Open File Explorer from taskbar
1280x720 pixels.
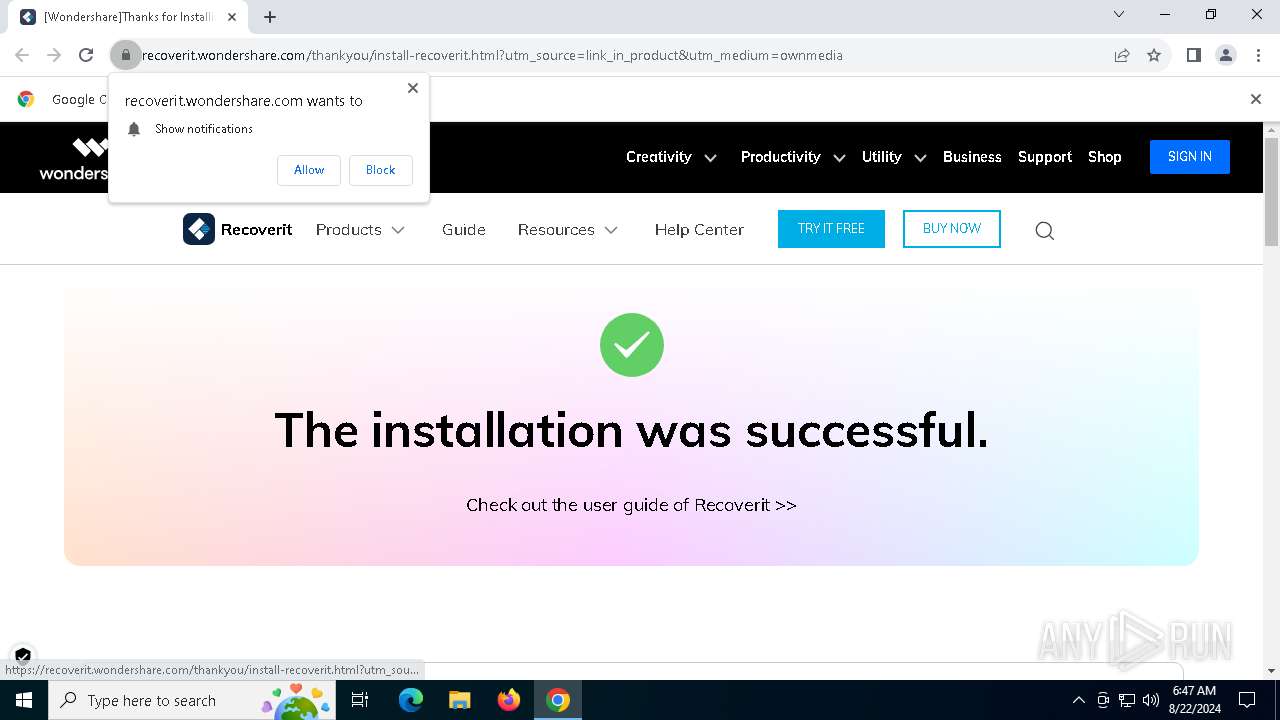[459, 700]
